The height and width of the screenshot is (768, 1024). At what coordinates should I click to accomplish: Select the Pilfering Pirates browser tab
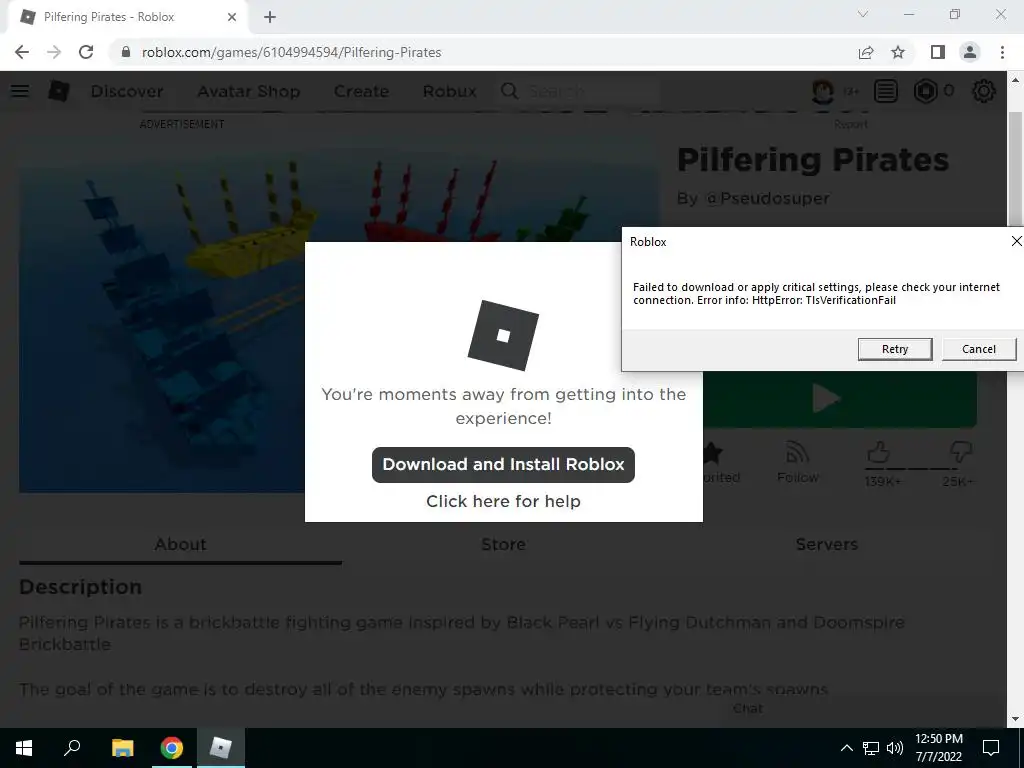[128, 17]
